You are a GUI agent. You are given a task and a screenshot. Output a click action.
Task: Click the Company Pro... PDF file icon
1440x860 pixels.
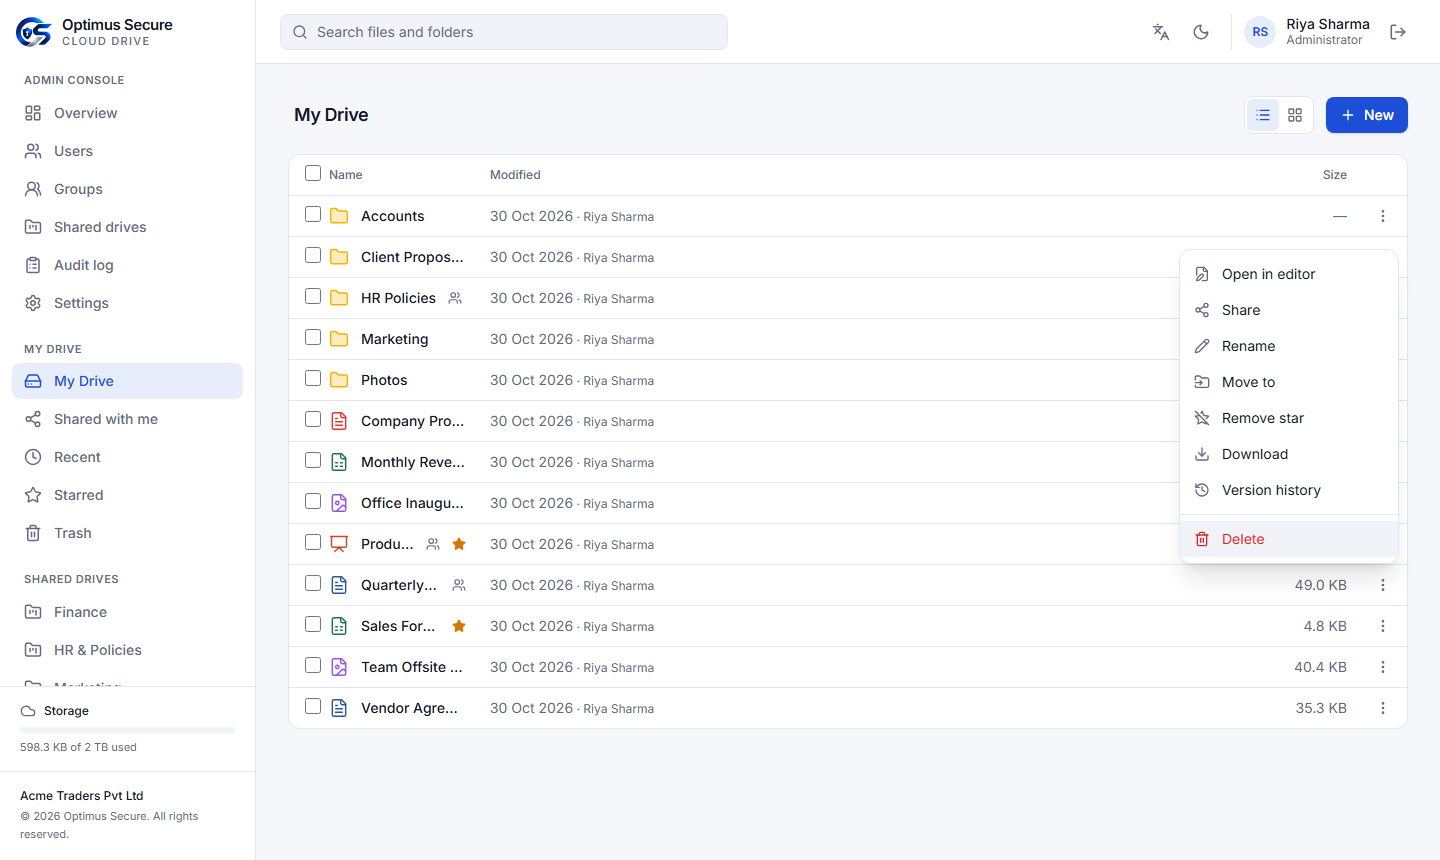coord(339,421)
